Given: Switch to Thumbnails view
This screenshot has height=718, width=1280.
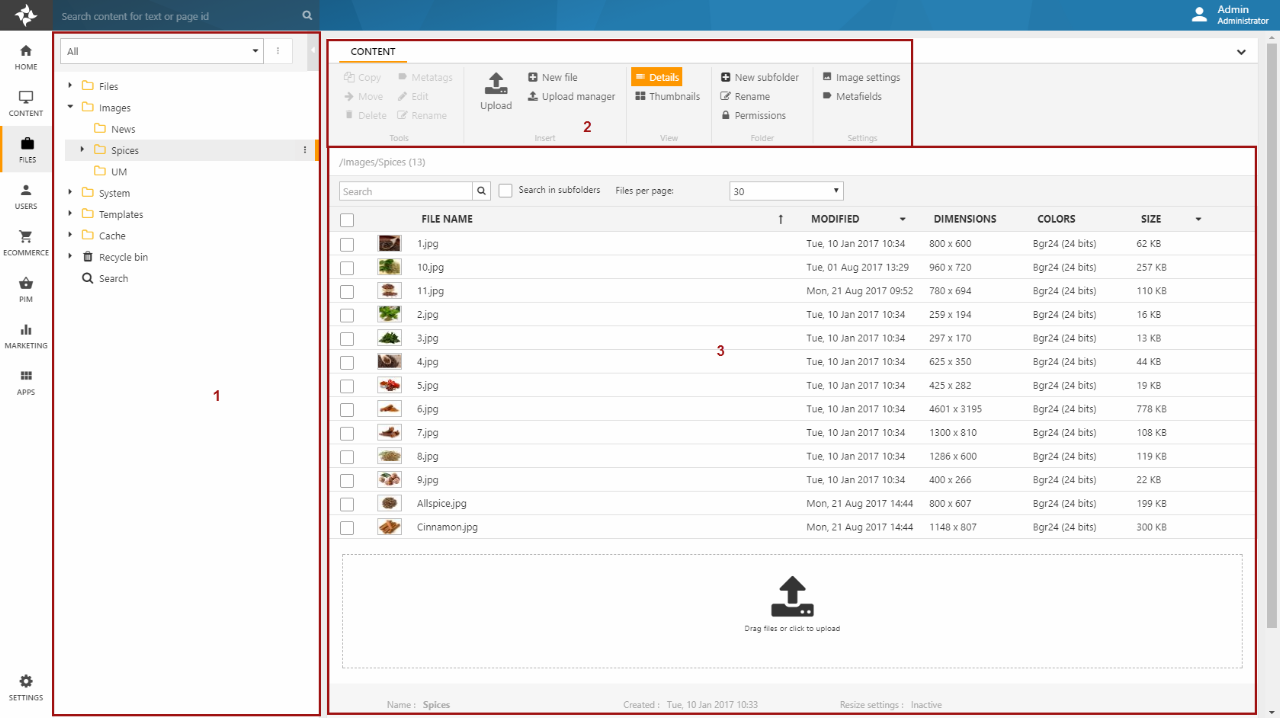Looking at the screenshot, I should click(667, 97).
